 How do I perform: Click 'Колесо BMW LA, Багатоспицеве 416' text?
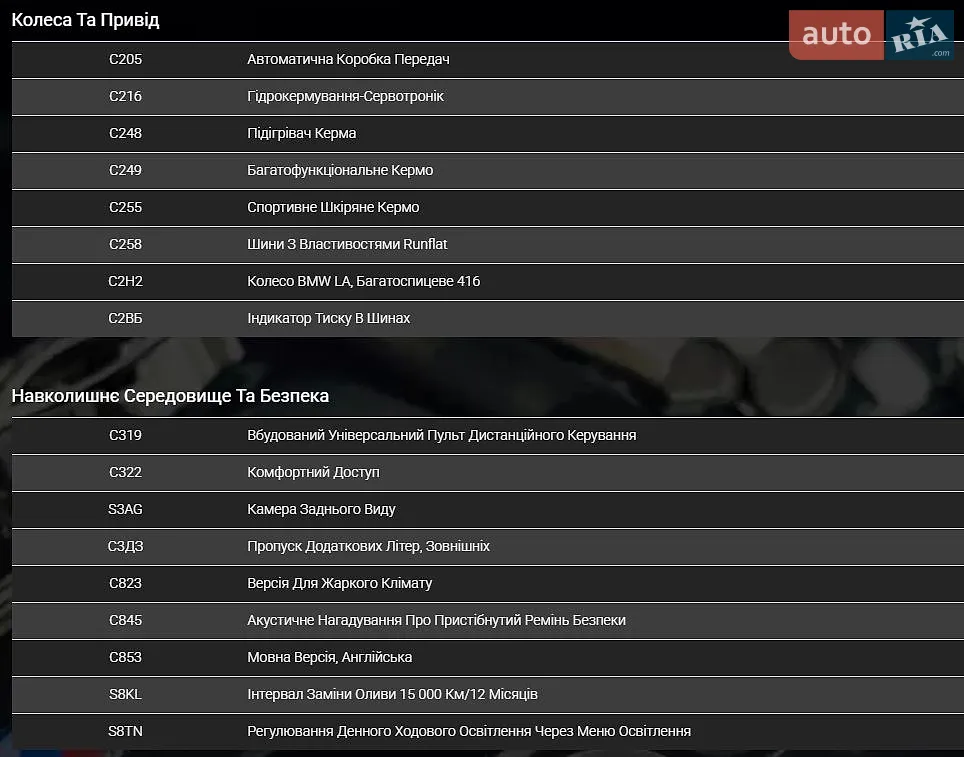pyautogui.click(x=363, y=281)
